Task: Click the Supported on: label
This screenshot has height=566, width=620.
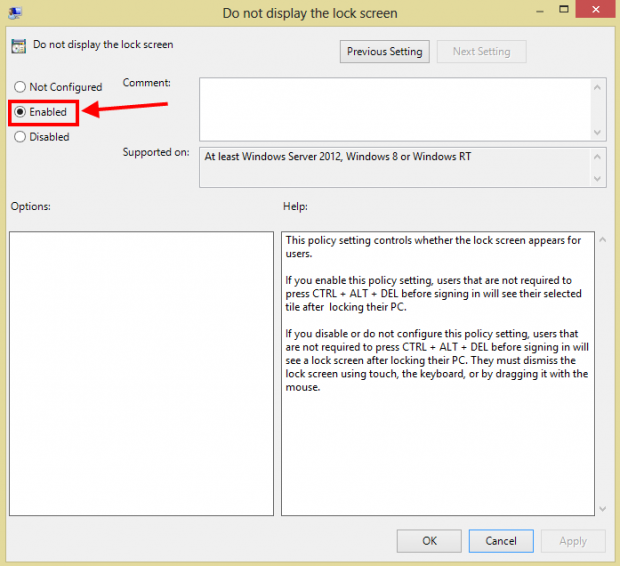Action: click(156, 152)
